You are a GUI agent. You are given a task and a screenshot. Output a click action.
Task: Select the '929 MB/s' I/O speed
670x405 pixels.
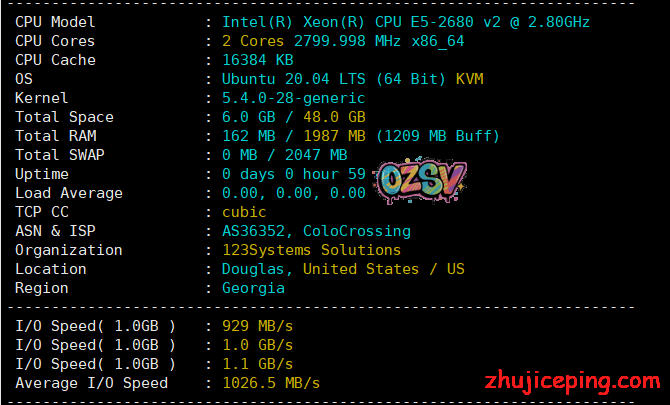[257, 326]
